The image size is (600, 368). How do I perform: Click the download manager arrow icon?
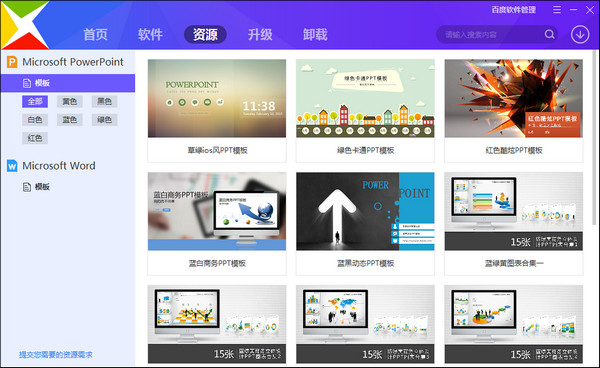[580, 34]
